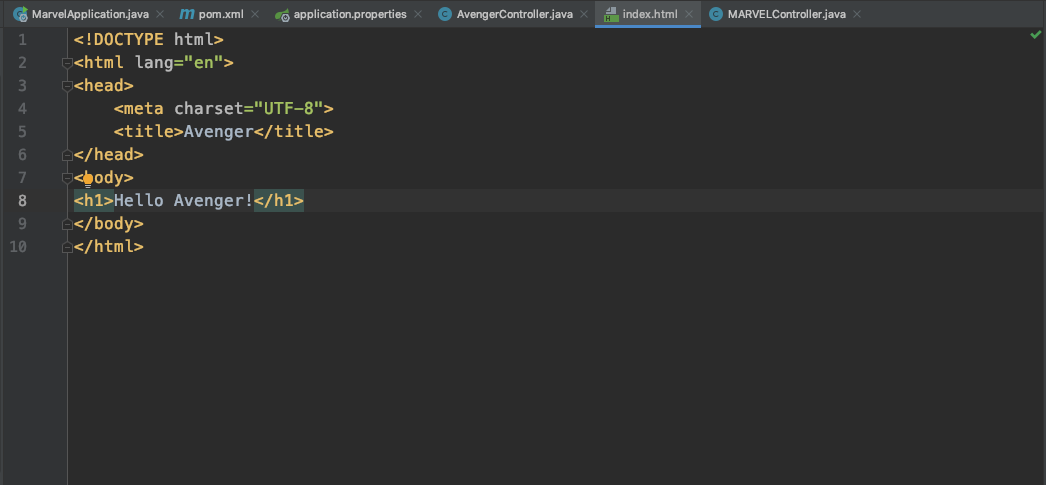The height and width of the screenshot is (485, 1046).
Task: Click the closing </title> tag
Action: pyautogui.click(x=294, y=131)
